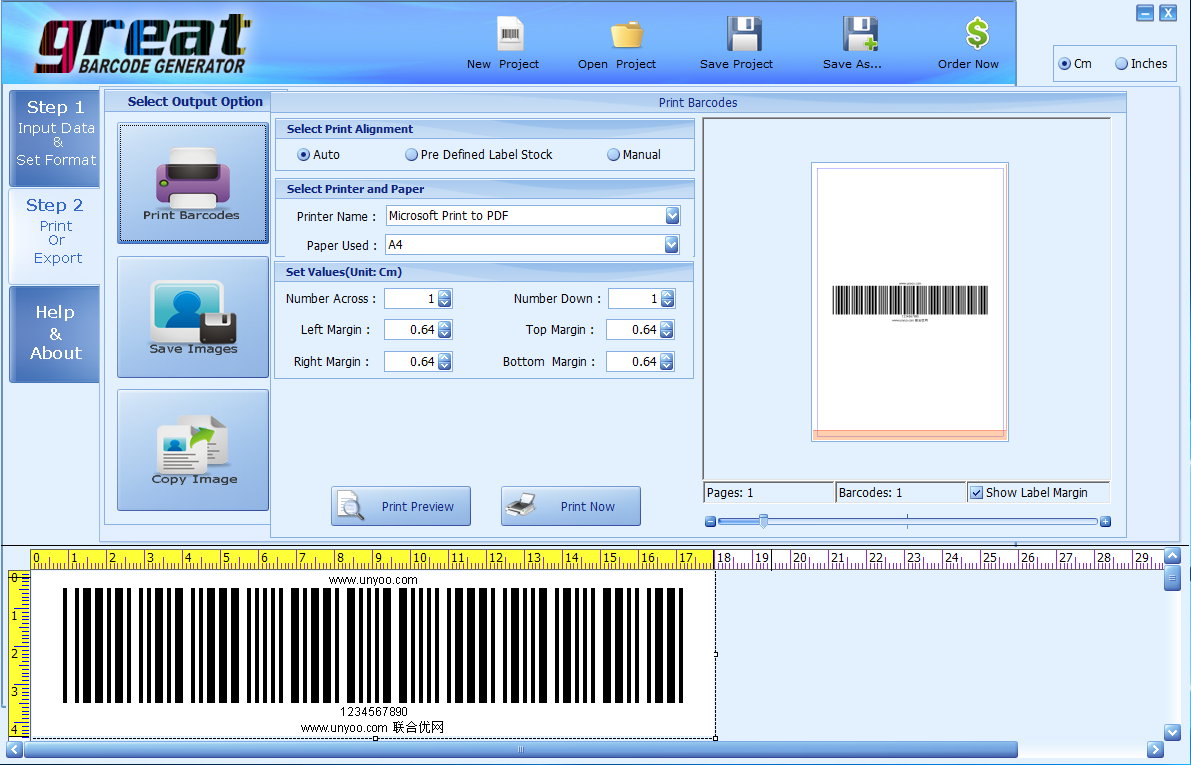Click the Save As toolbar icon
The width and height of the screenshot is (1191, 765).
tap(859, 35)
